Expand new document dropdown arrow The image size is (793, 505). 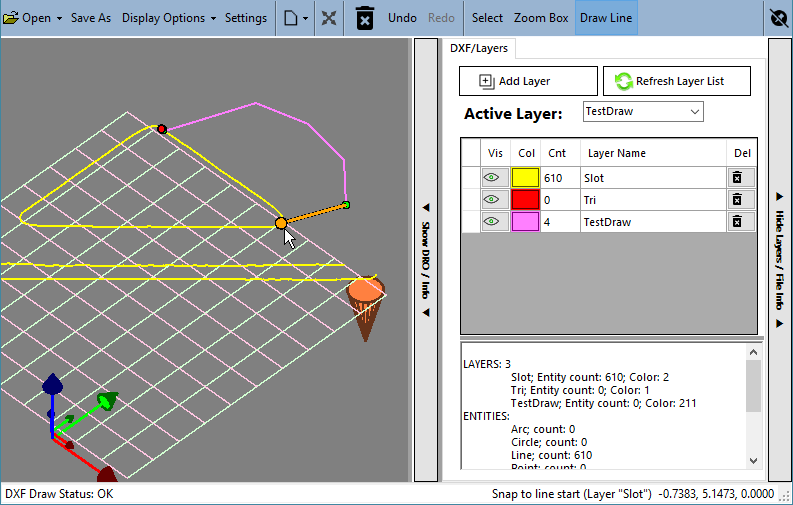point(305,18)
